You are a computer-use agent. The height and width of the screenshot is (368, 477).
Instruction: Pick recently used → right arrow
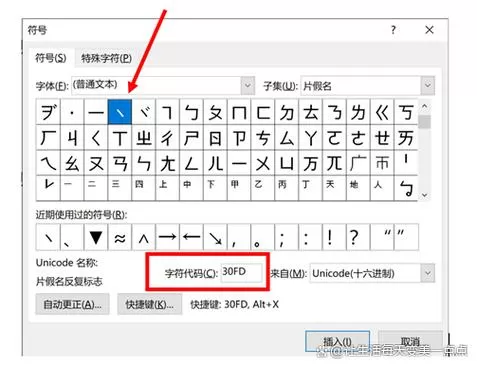167,237
